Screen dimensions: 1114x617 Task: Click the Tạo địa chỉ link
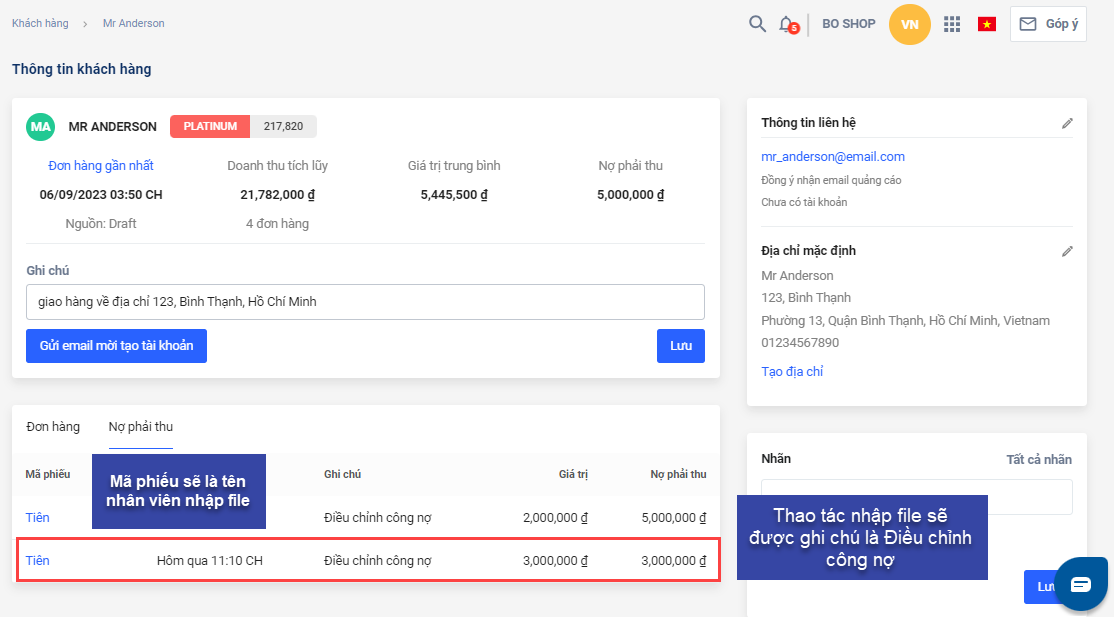coord(792,372)
